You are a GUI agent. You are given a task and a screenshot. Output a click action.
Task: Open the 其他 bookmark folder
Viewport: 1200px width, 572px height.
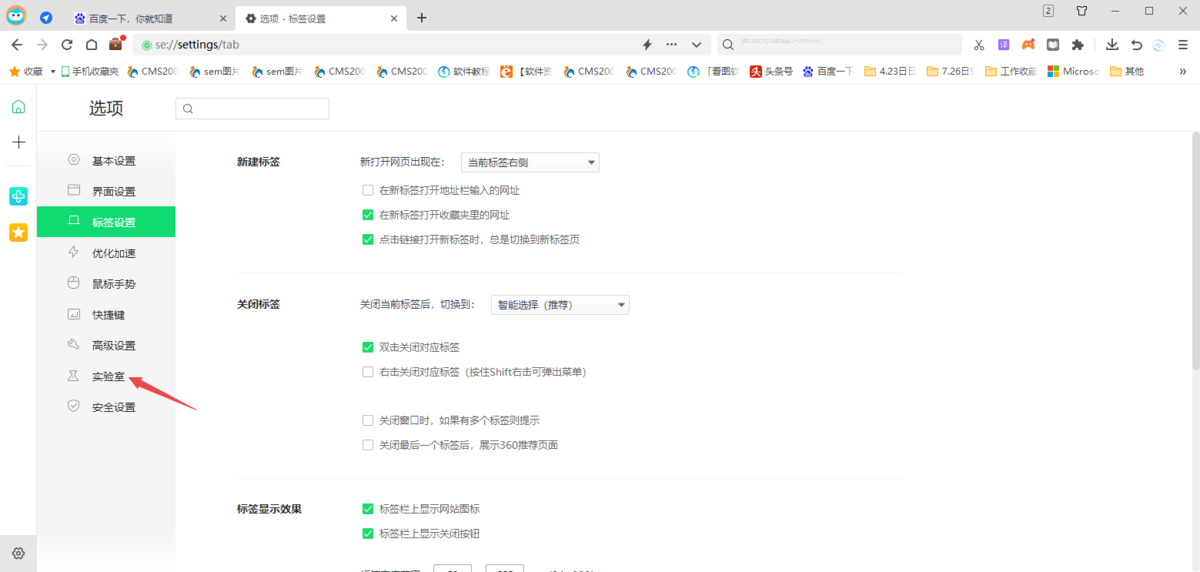1126,72
